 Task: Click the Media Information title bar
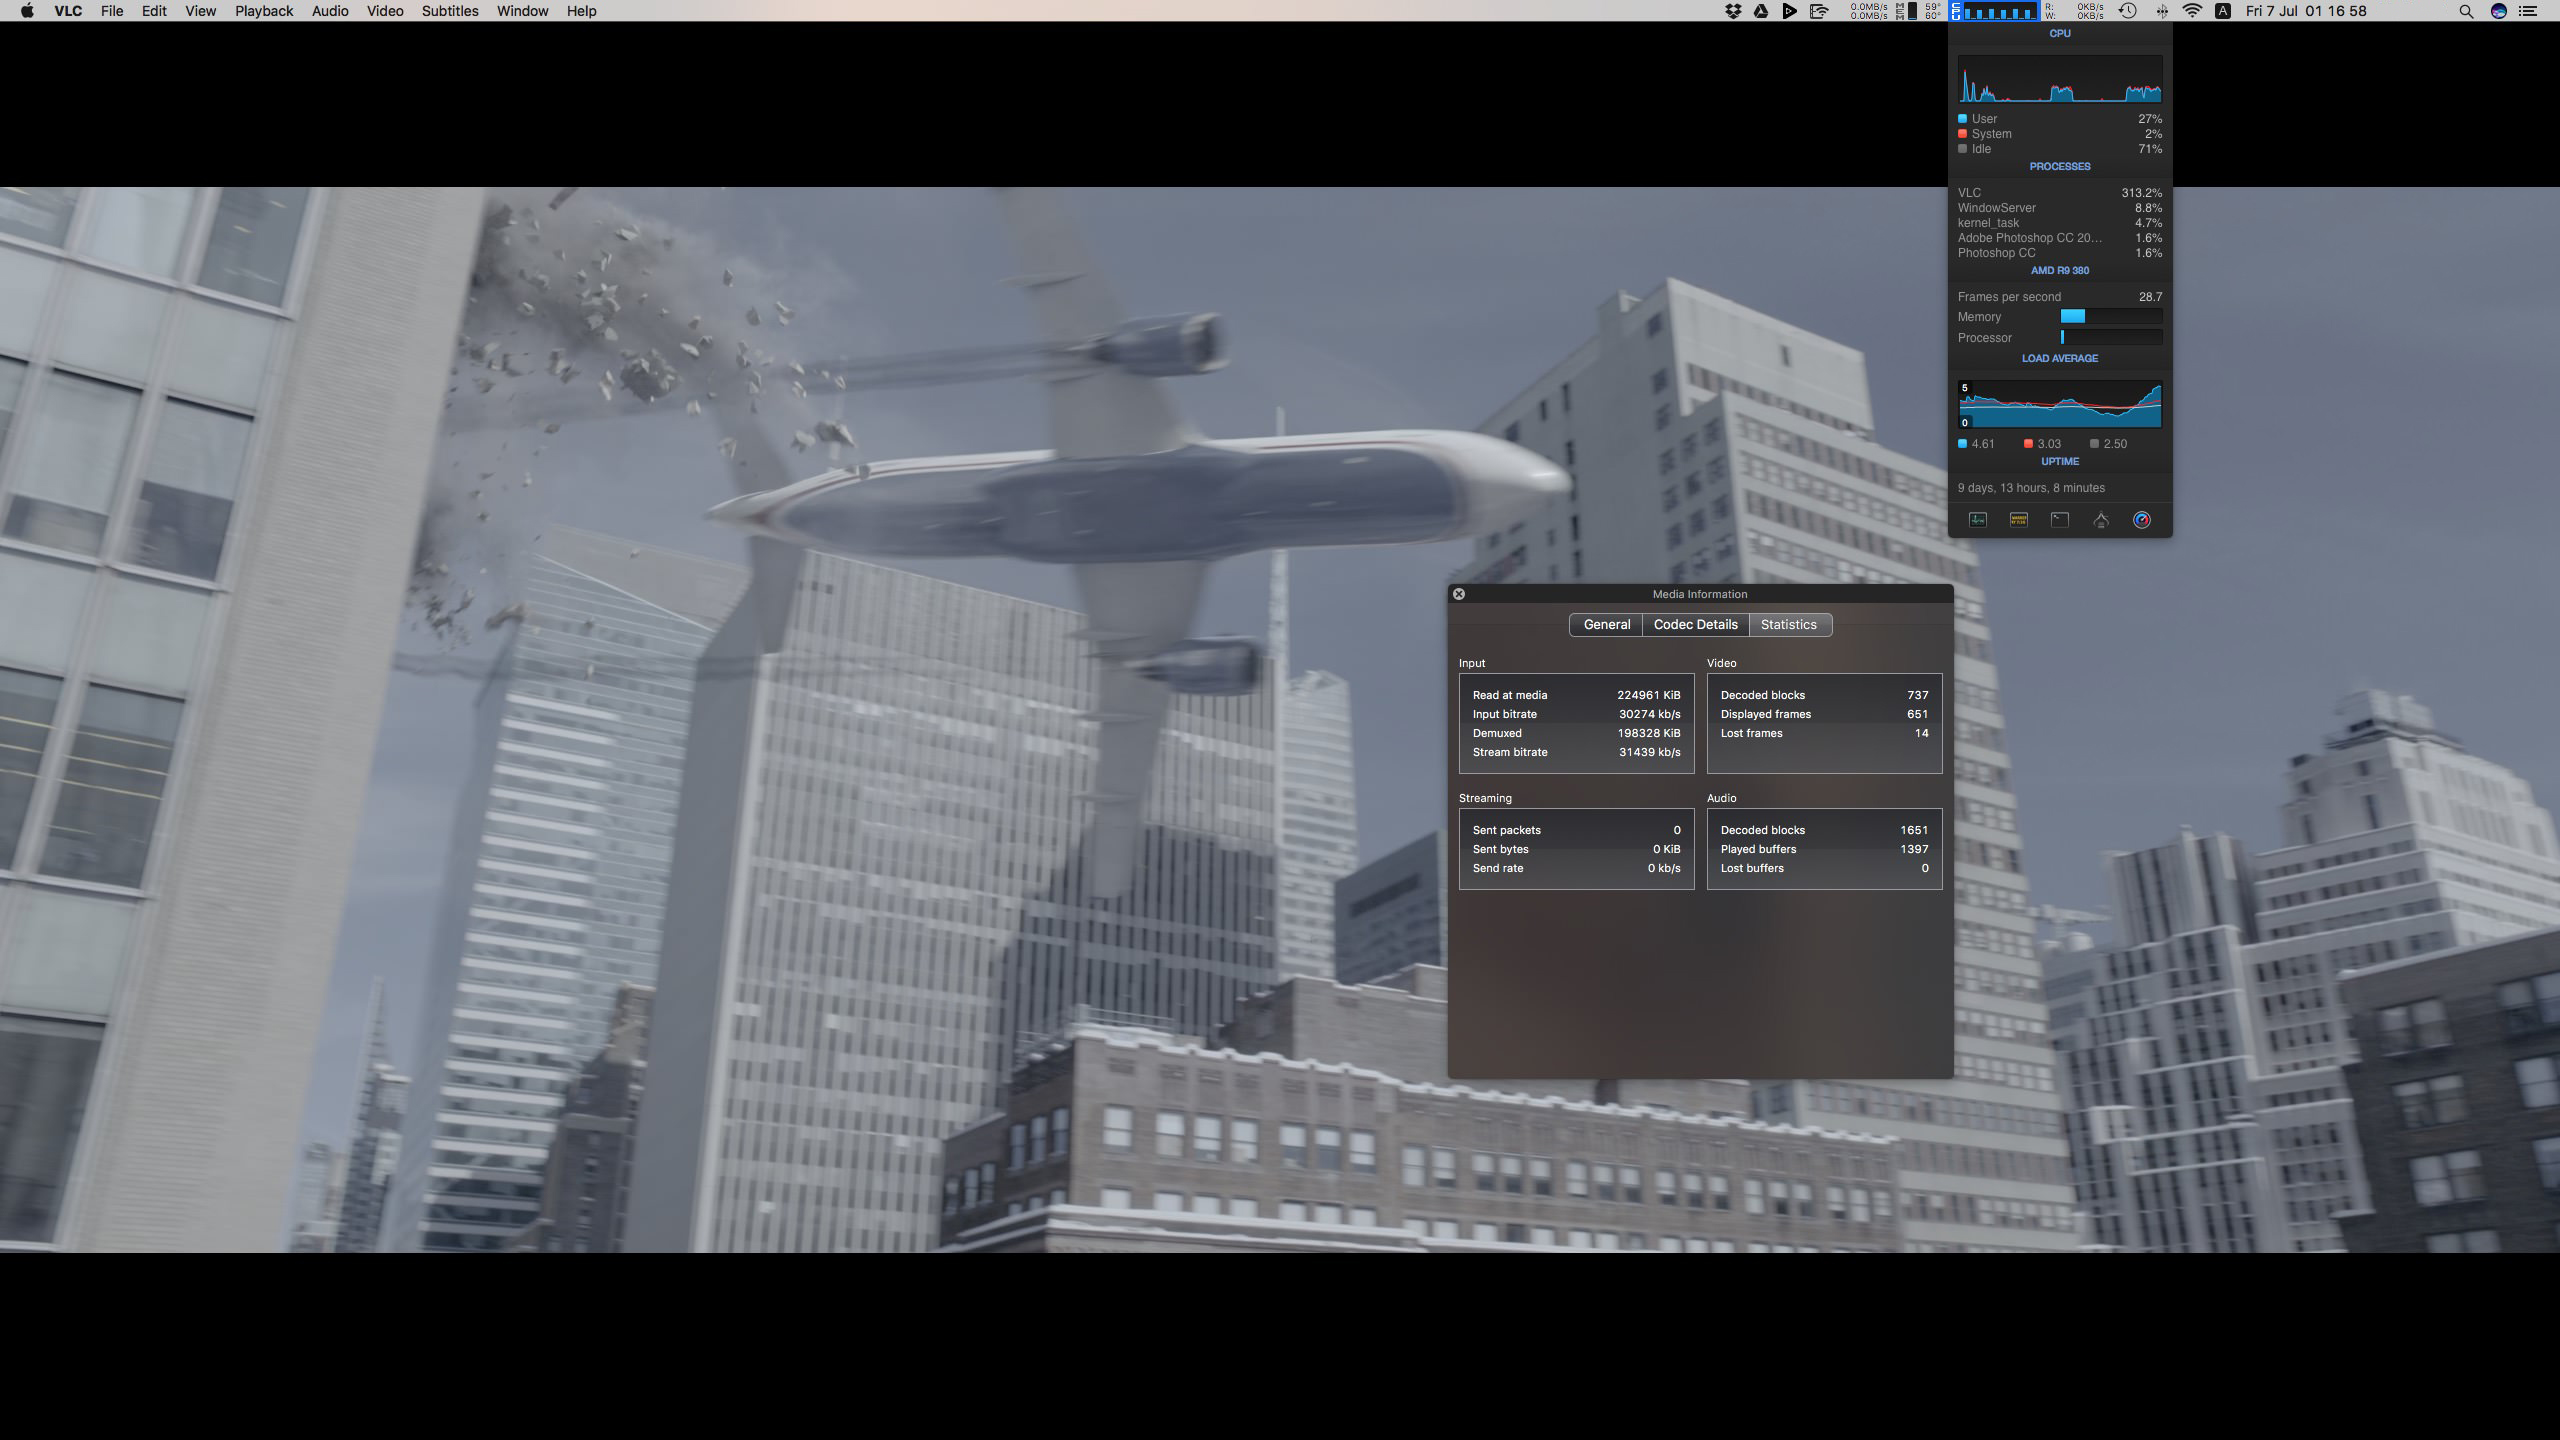(x=1700, y=594)
